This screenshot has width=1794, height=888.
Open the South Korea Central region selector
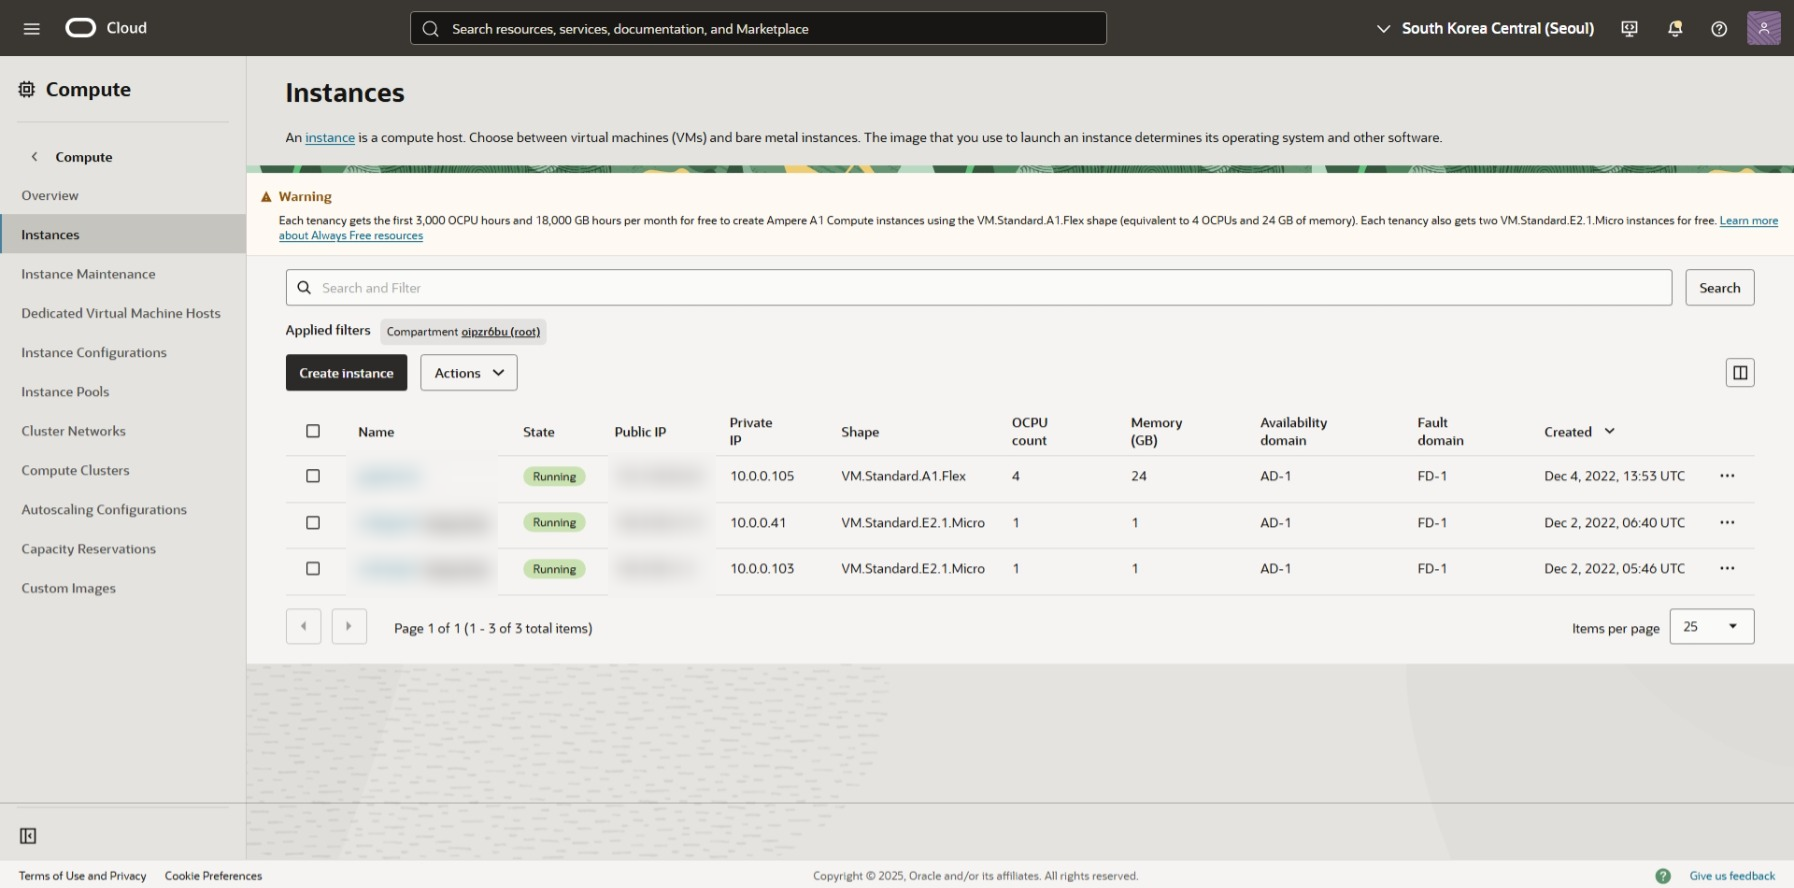(1485, 28)
